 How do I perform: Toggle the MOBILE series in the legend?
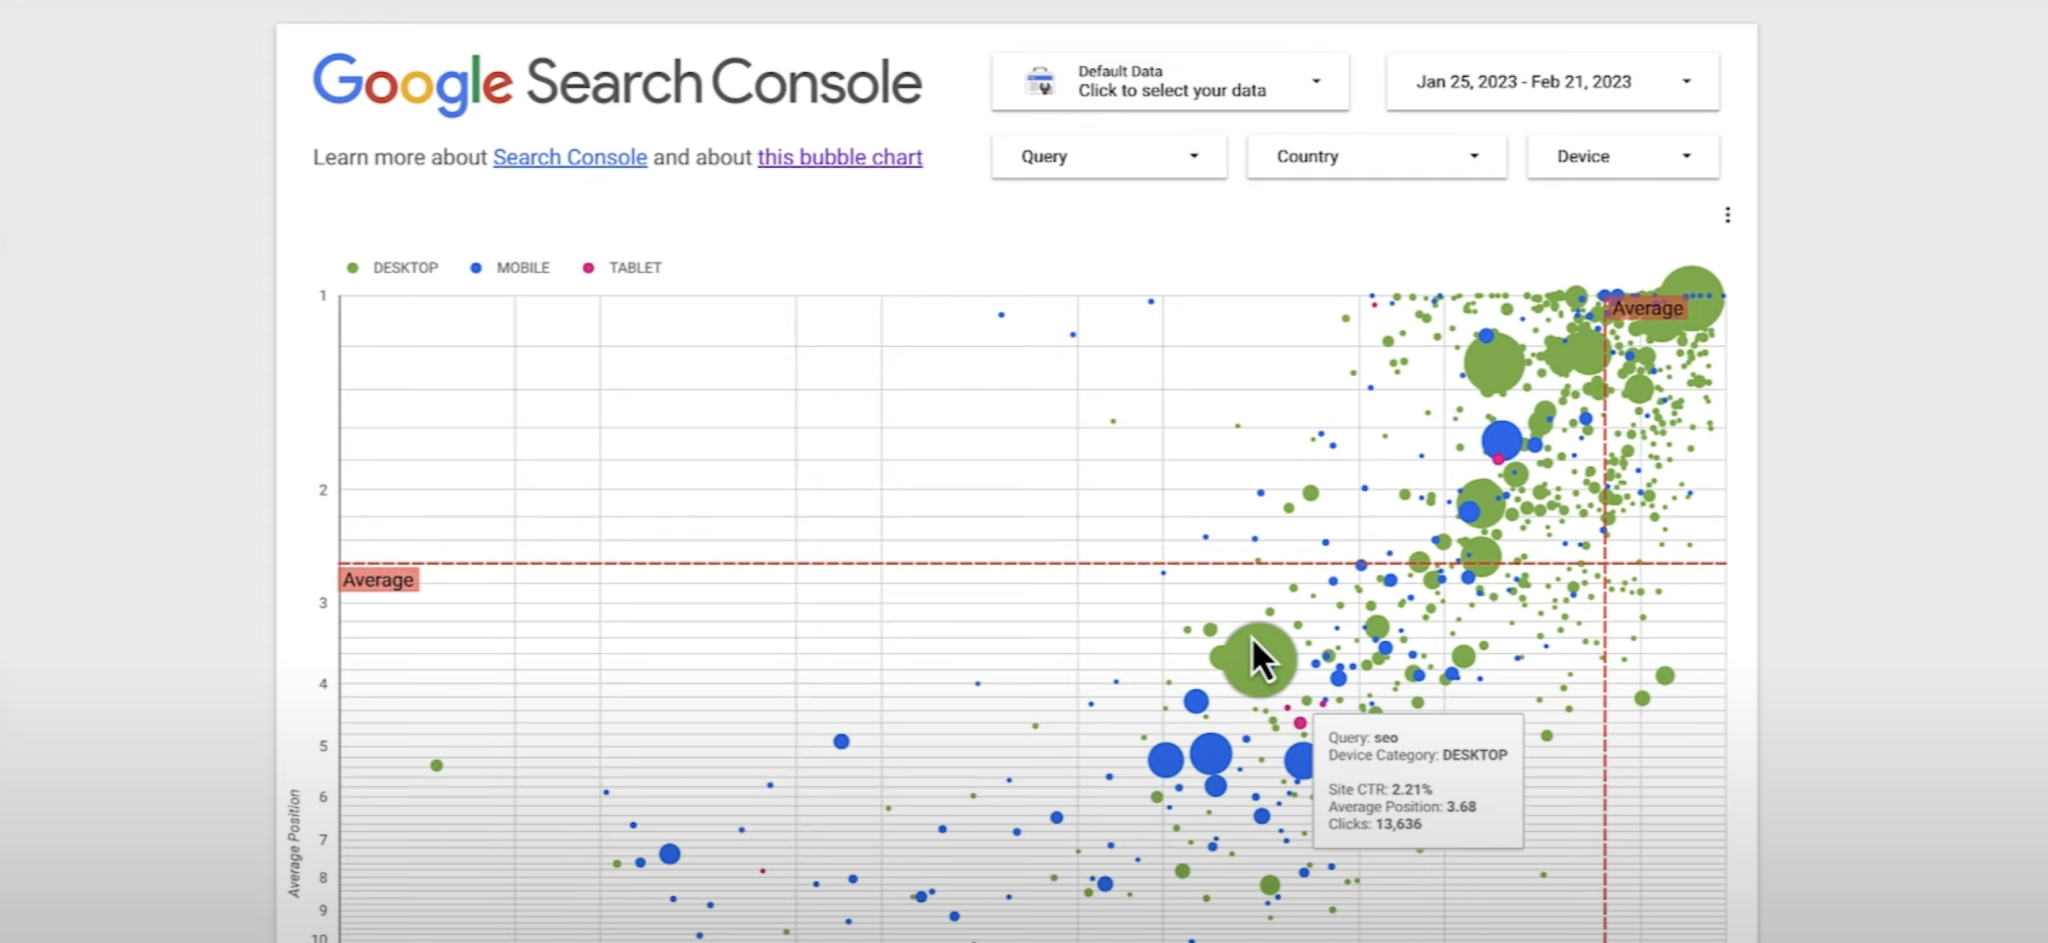[522, 268]
